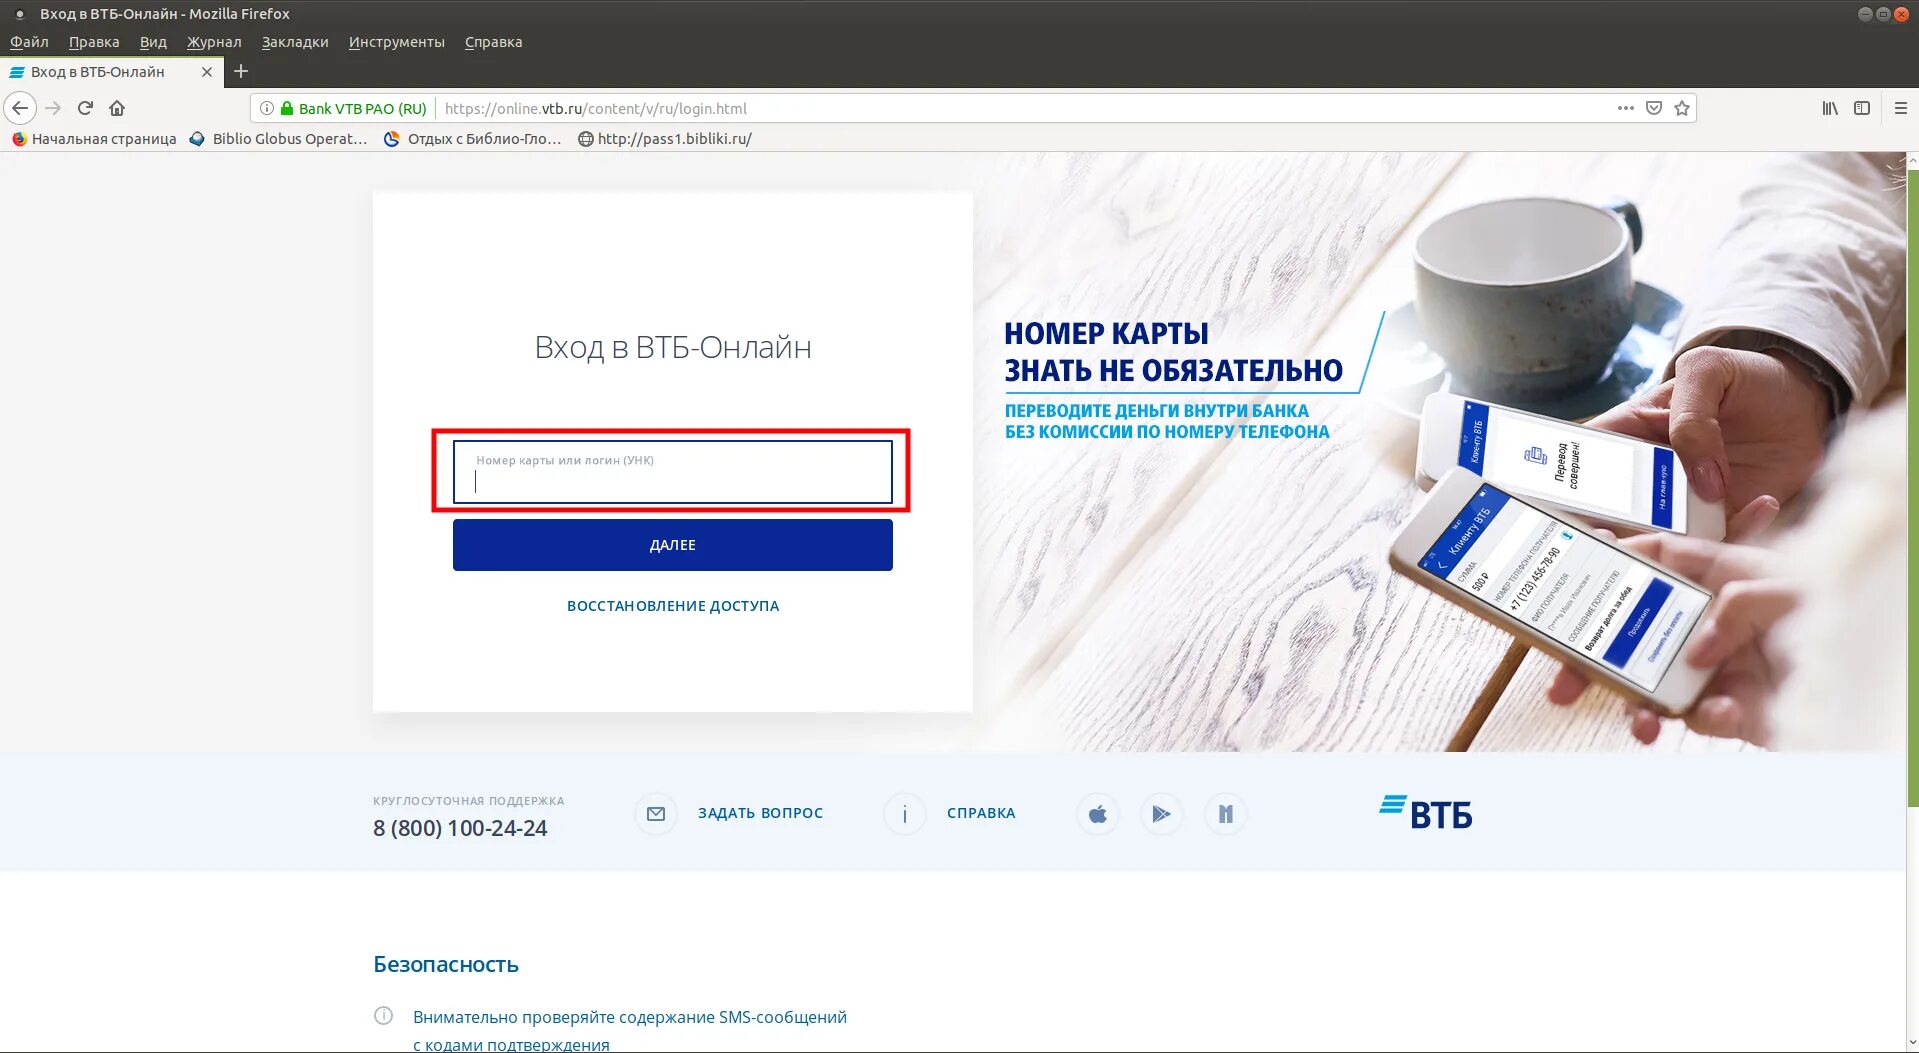Click the envelope icon beside Задать вопрос

coord(656,814)
